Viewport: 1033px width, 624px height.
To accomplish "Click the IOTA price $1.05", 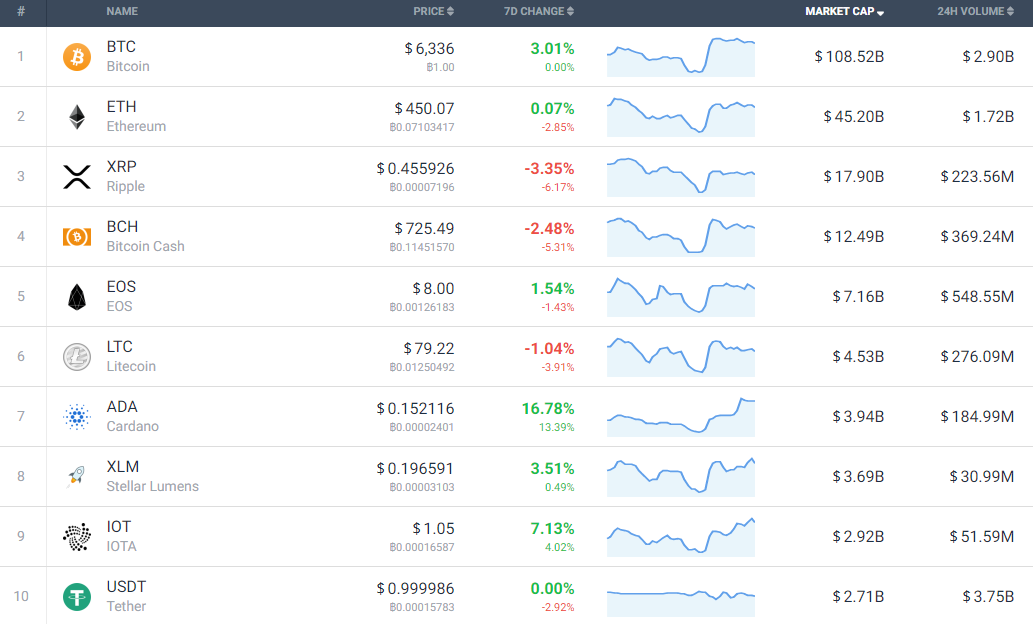I will pyautogui.click(x=433, y=528).
